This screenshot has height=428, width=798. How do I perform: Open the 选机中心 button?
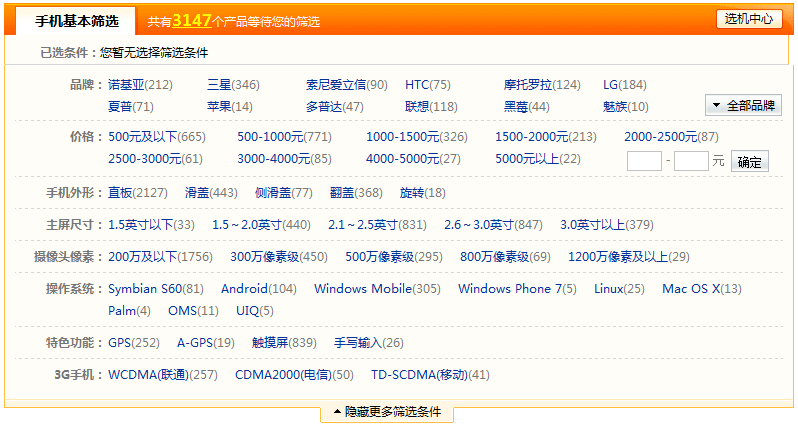point(749,19)
